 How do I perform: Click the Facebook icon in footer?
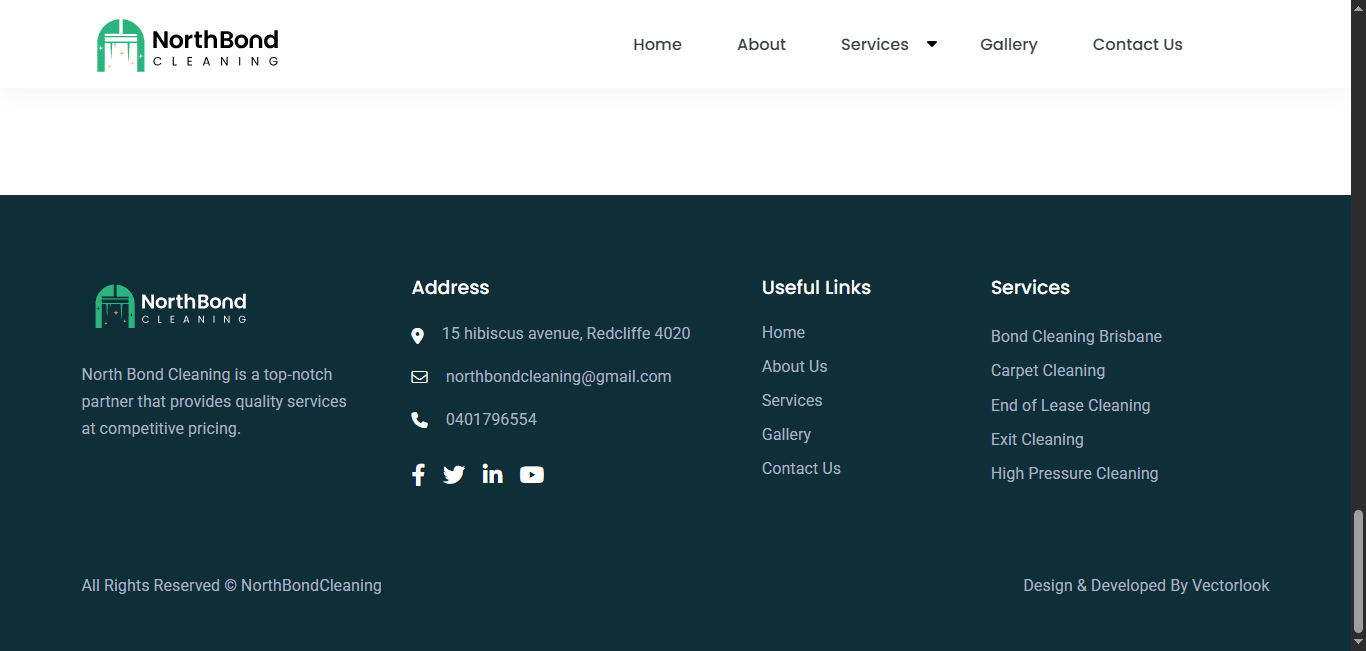pos(418,475)
